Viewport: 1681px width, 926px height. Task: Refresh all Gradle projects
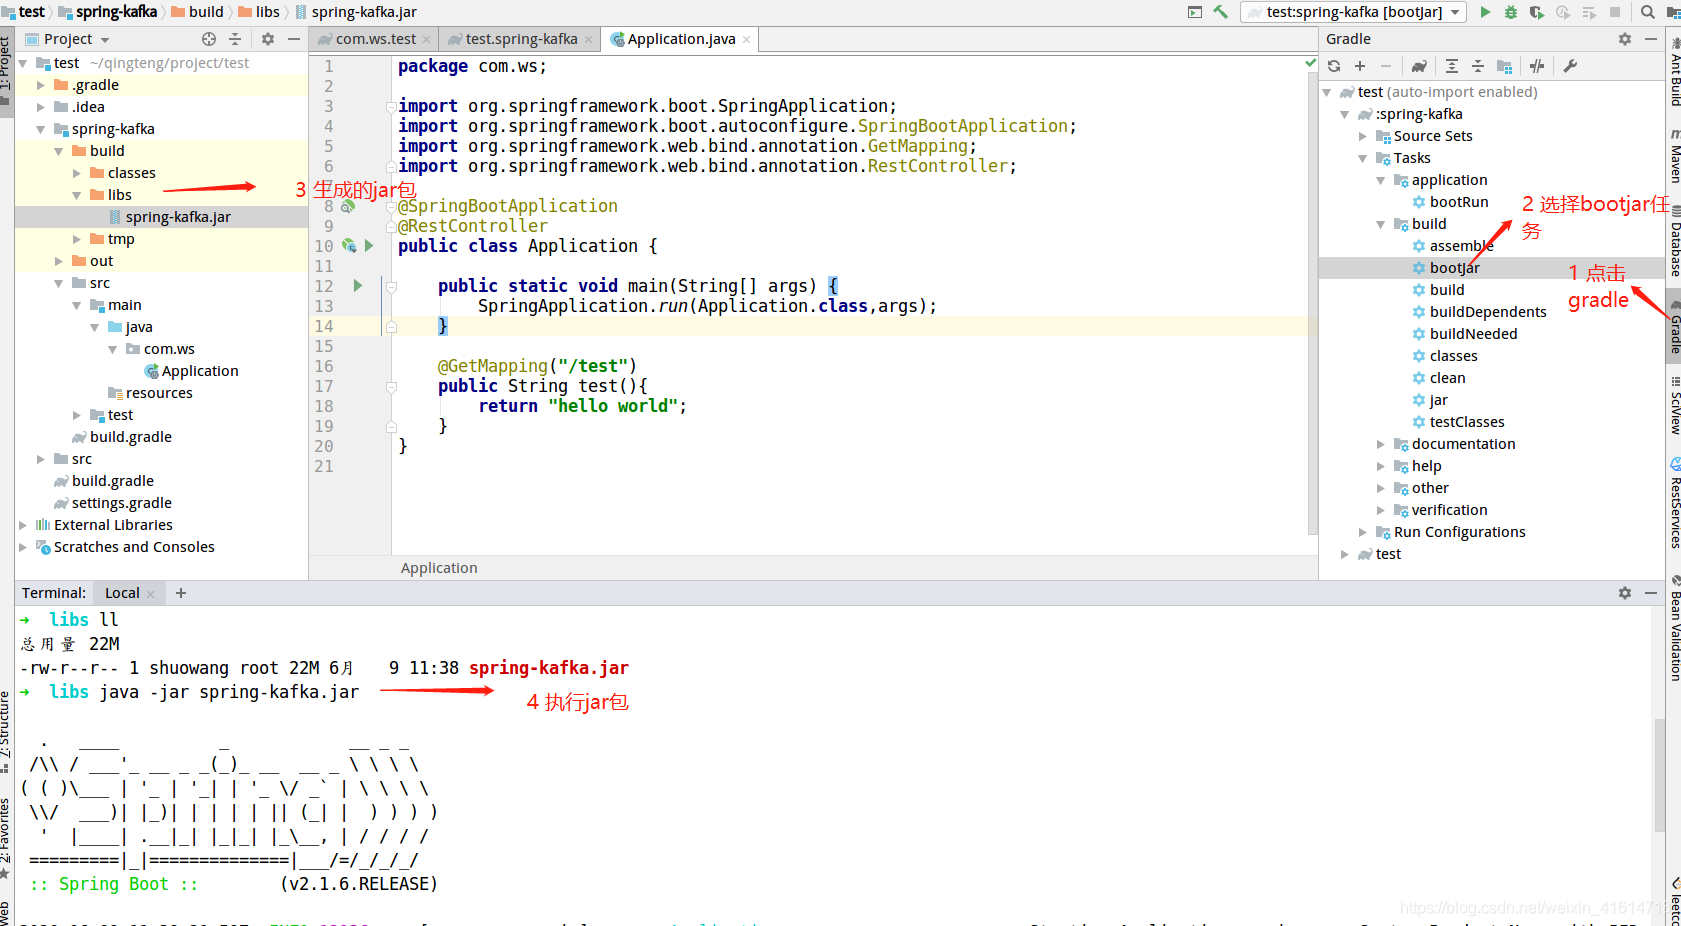click(1334, 66)
